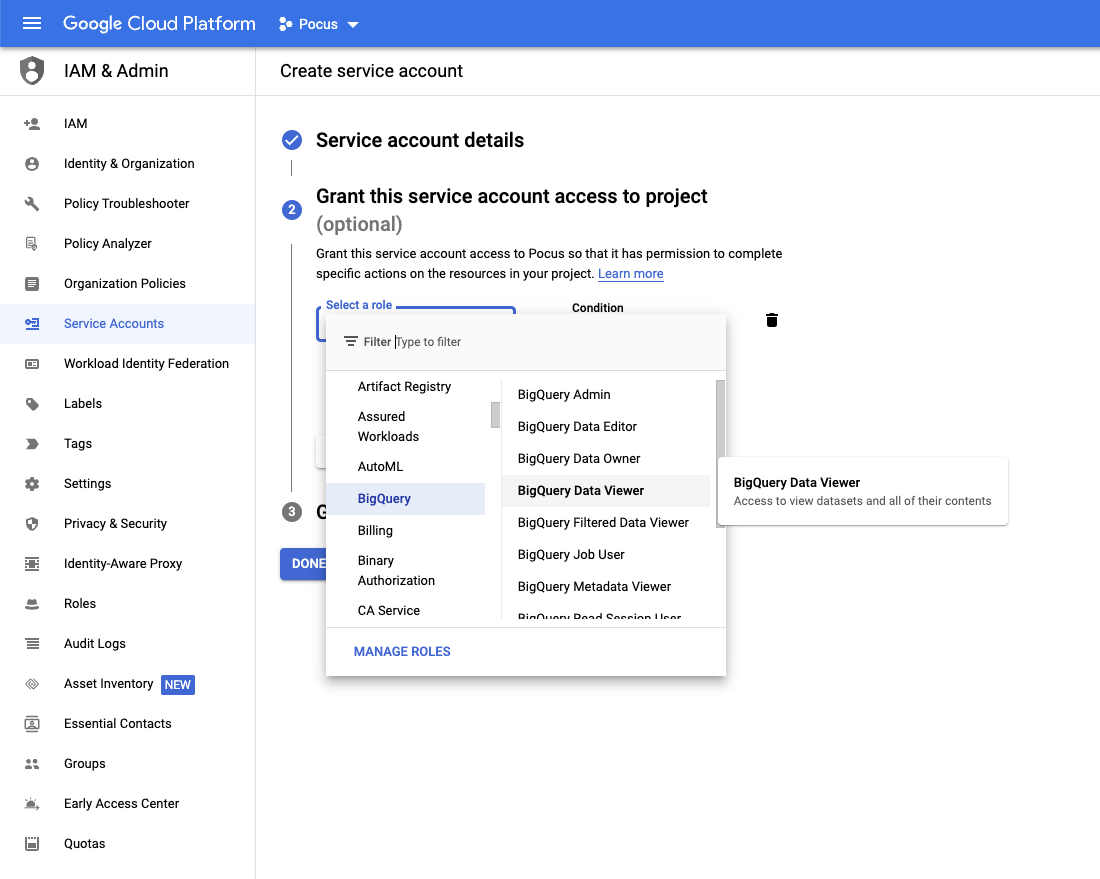
Task: Click the Service account details heading
Action: point(420,140)
